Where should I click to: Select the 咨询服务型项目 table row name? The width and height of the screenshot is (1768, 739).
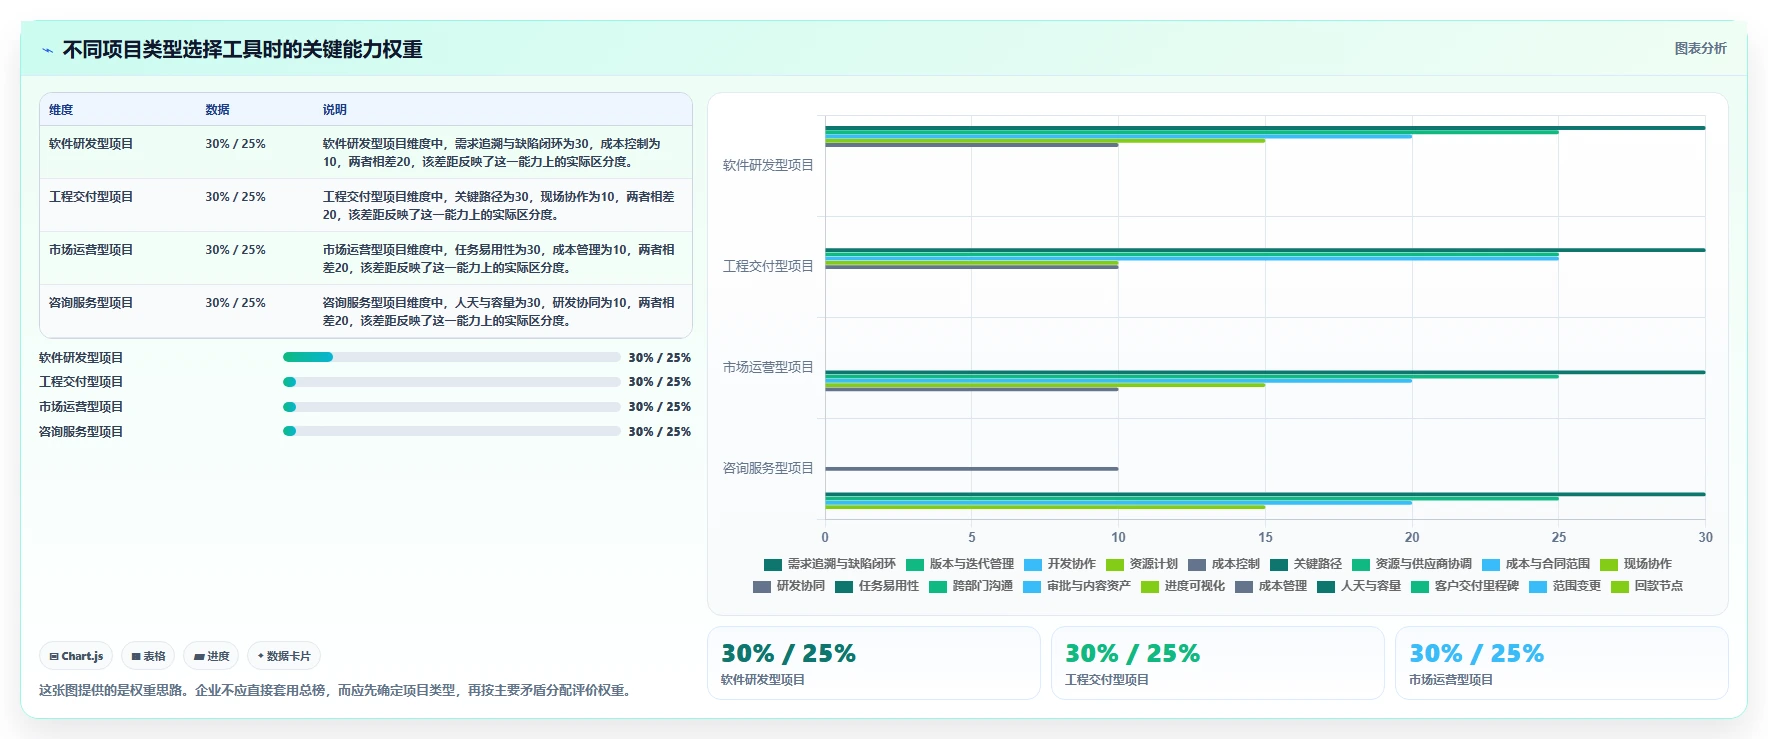pos(91,303)
